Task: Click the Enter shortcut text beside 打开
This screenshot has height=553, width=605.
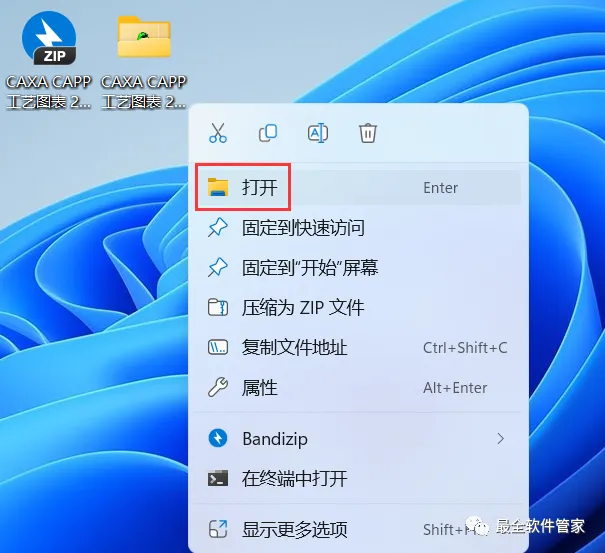Action: click(441, 188)
